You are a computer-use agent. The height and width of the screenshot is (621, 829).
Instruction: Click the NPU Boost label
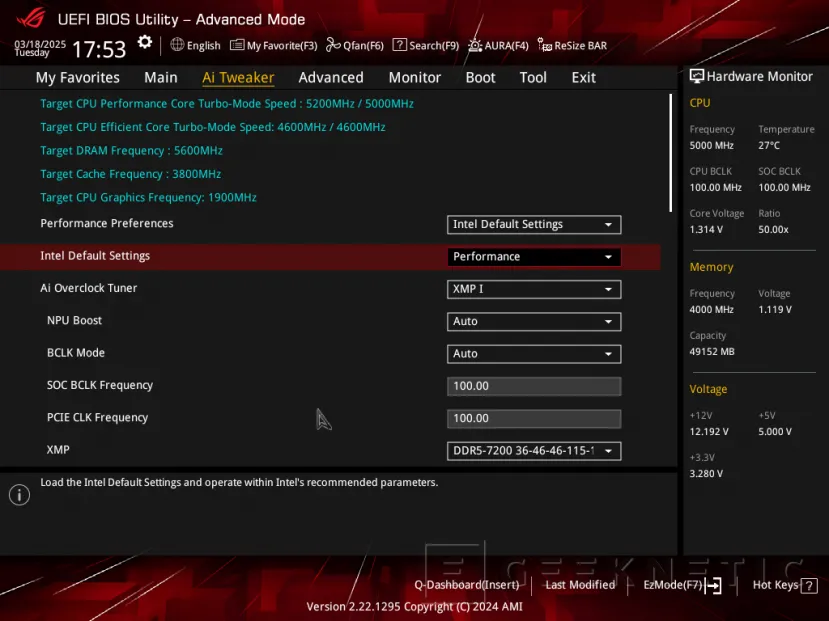pos(74,320)
